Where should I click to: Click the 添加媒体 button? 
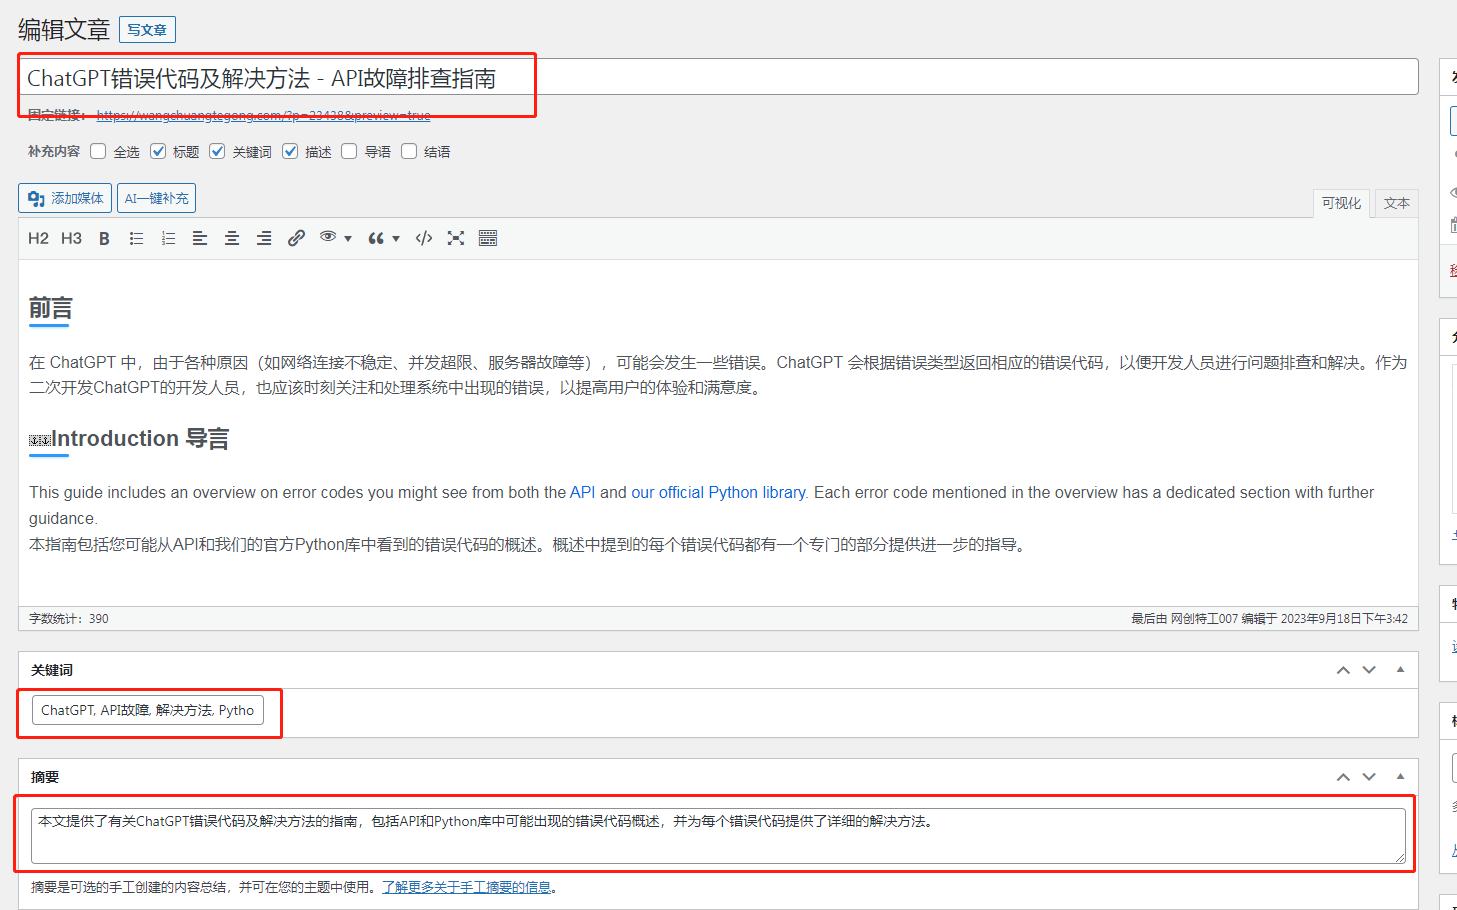[x=66, y=198]
